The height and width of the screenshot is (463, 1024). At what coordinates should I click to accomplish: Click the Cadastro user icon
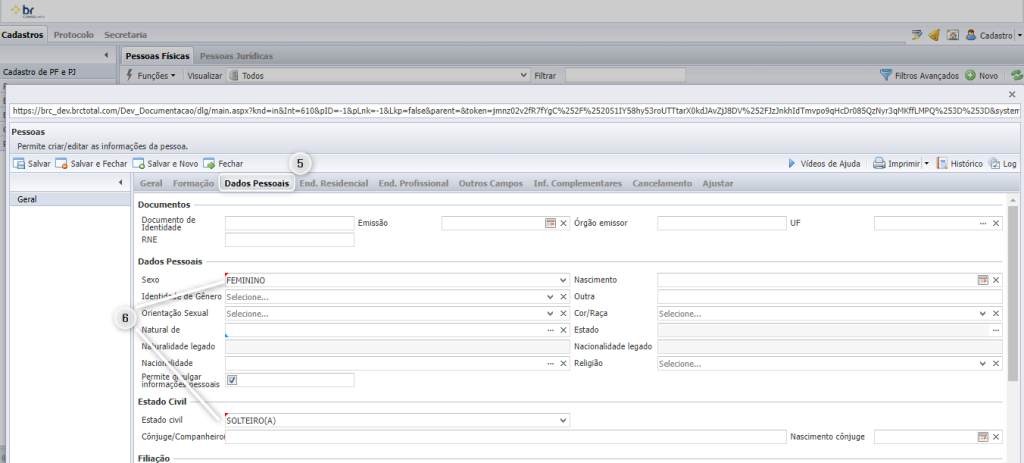pyautogui.click(x=971, y=36)
